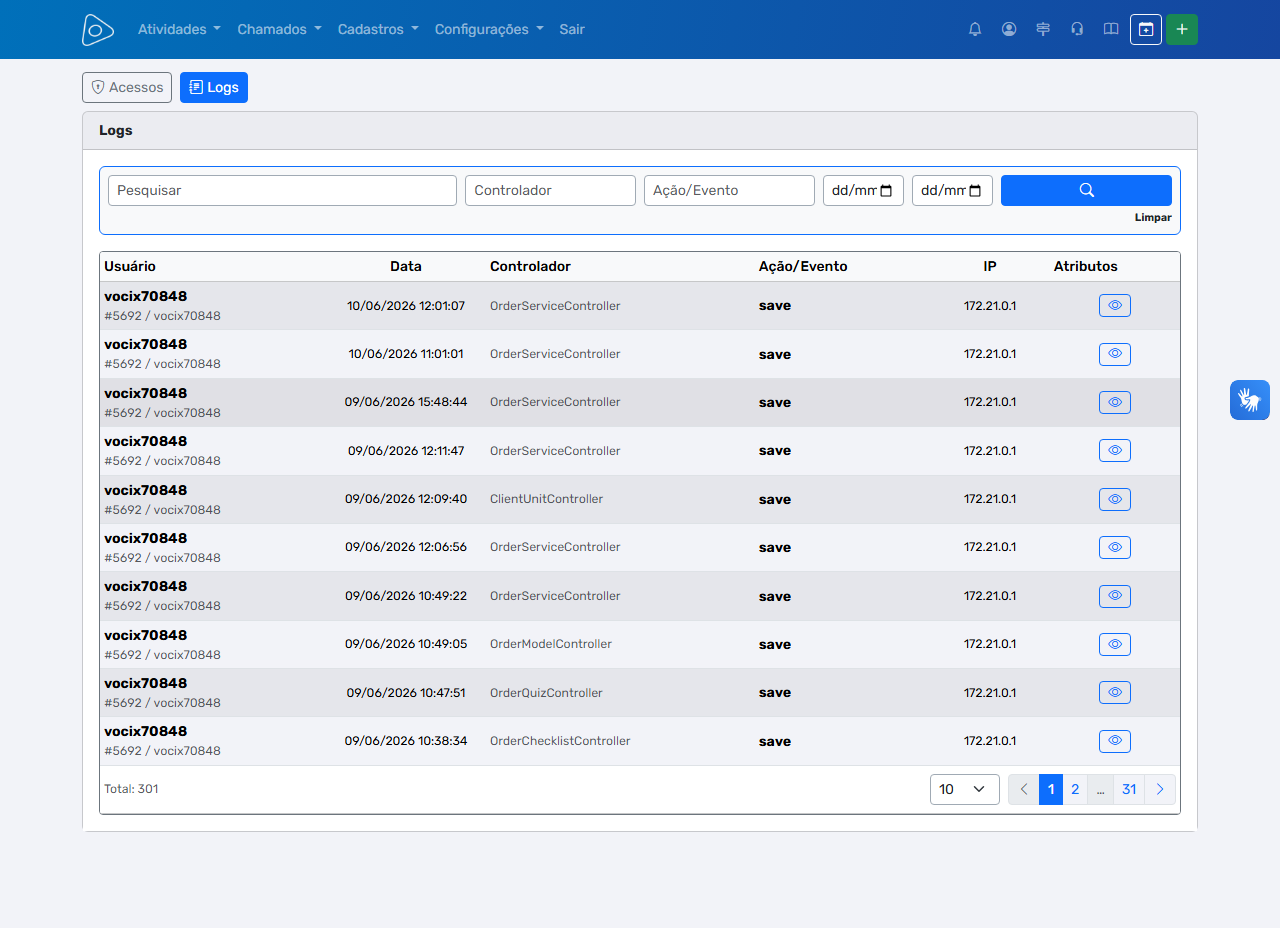Click the next page arrow
1280x928 pixels.
pos(1160,789)
